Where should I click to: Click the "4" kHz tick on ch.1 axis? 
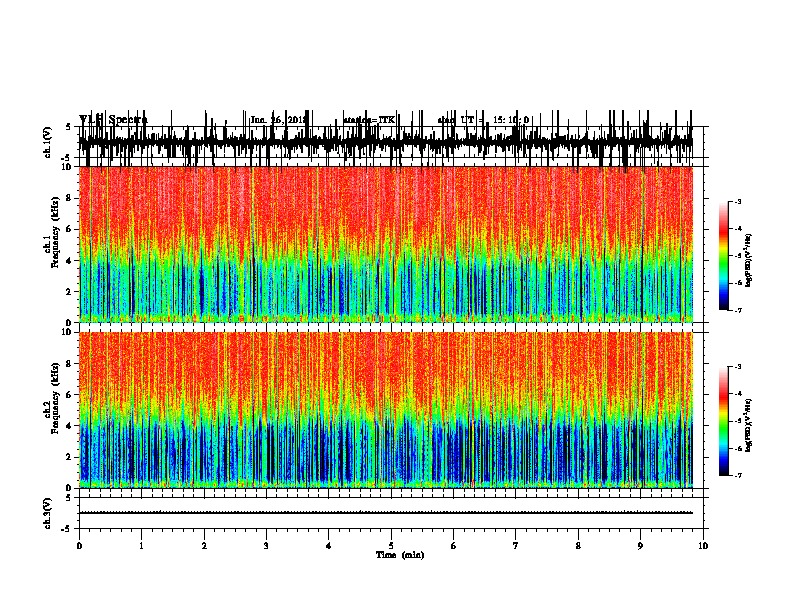[x=70, y=261]
